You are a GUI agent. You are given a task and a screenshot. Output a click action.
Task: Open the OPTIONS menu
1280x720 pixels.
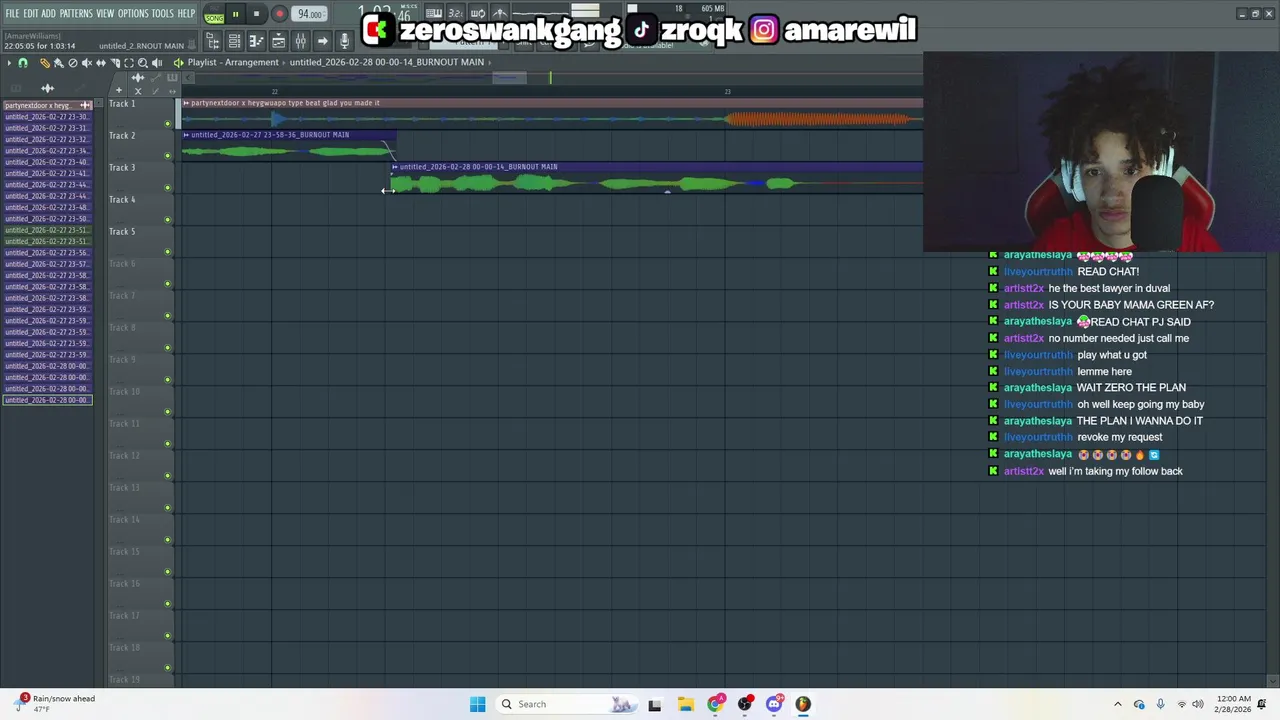click(133, 13)
